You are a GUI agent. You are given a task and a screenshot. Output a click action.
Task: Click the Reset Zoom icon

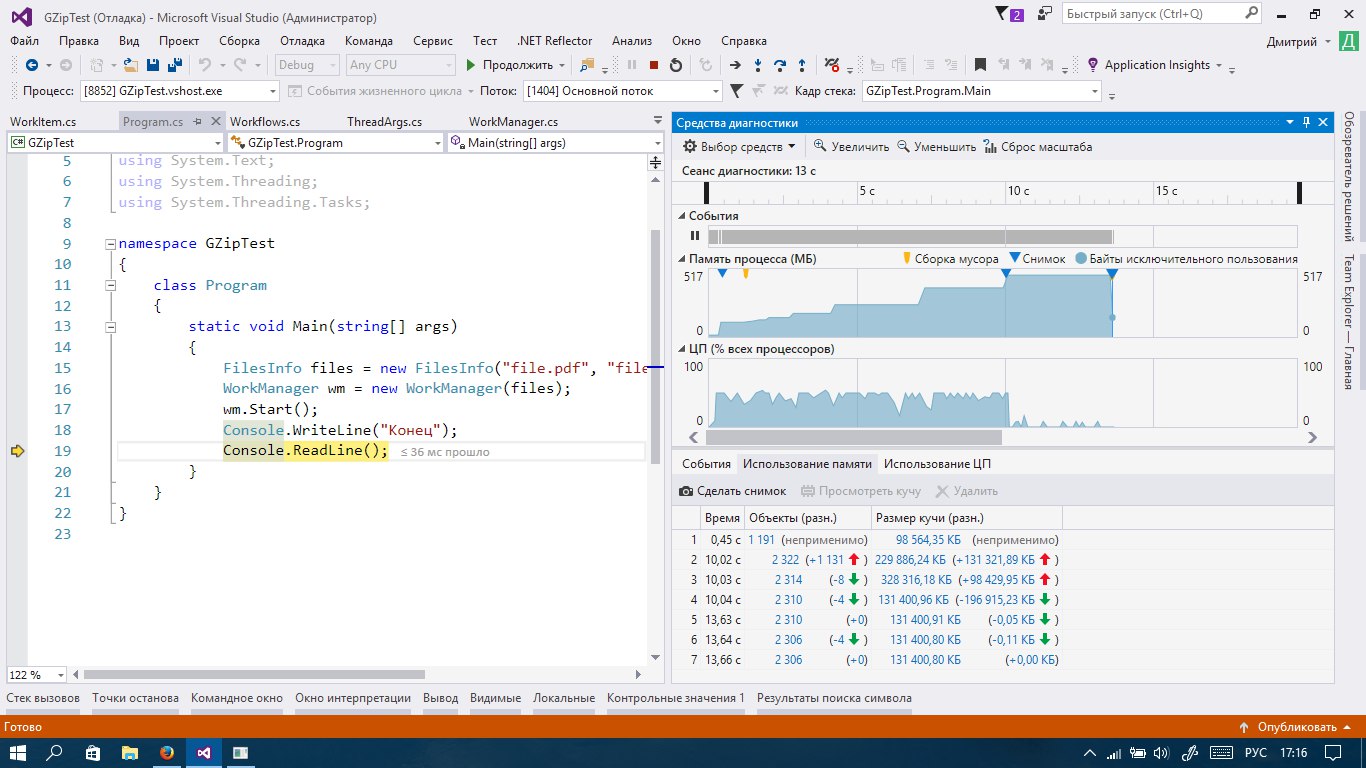(x=990, y=146)
